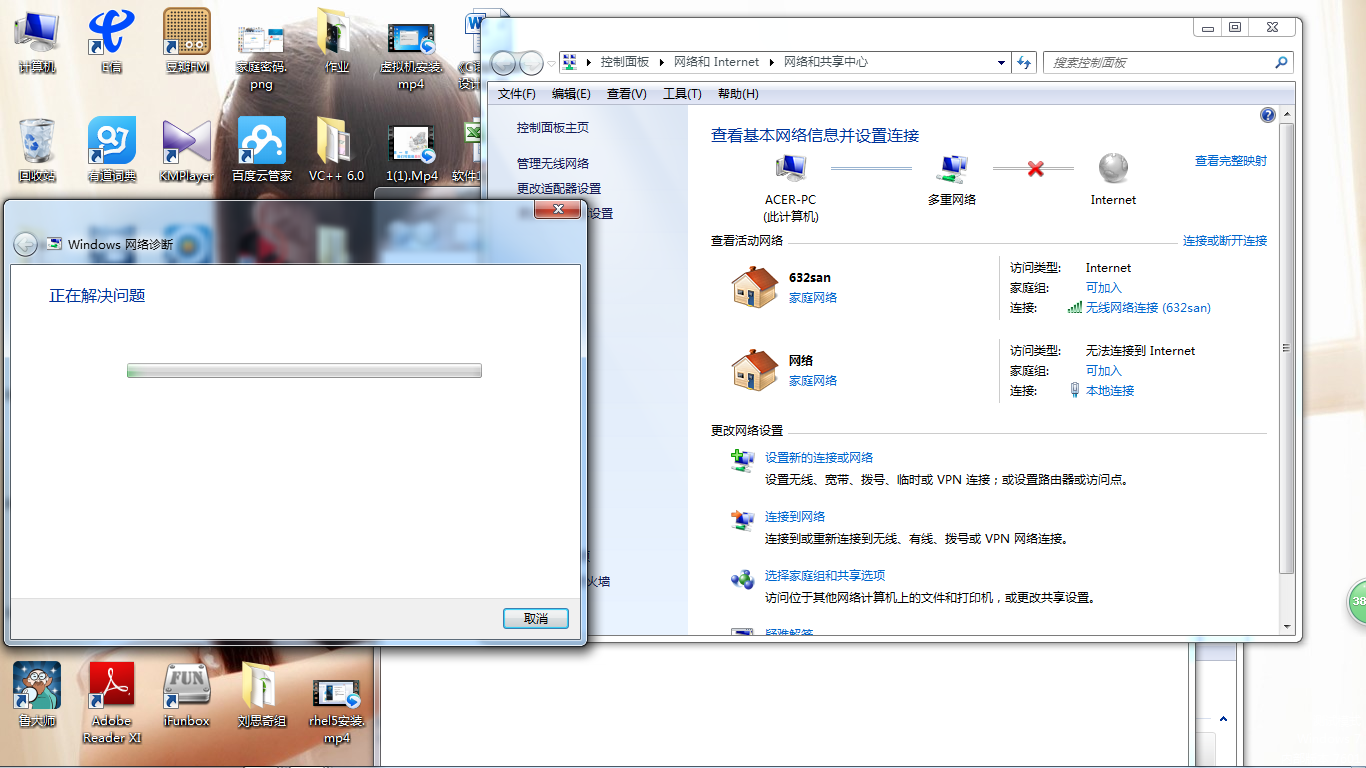Open the 计算机 desktop icon
This screenshot has width=1366, height=768.
[x=37, y=42]
